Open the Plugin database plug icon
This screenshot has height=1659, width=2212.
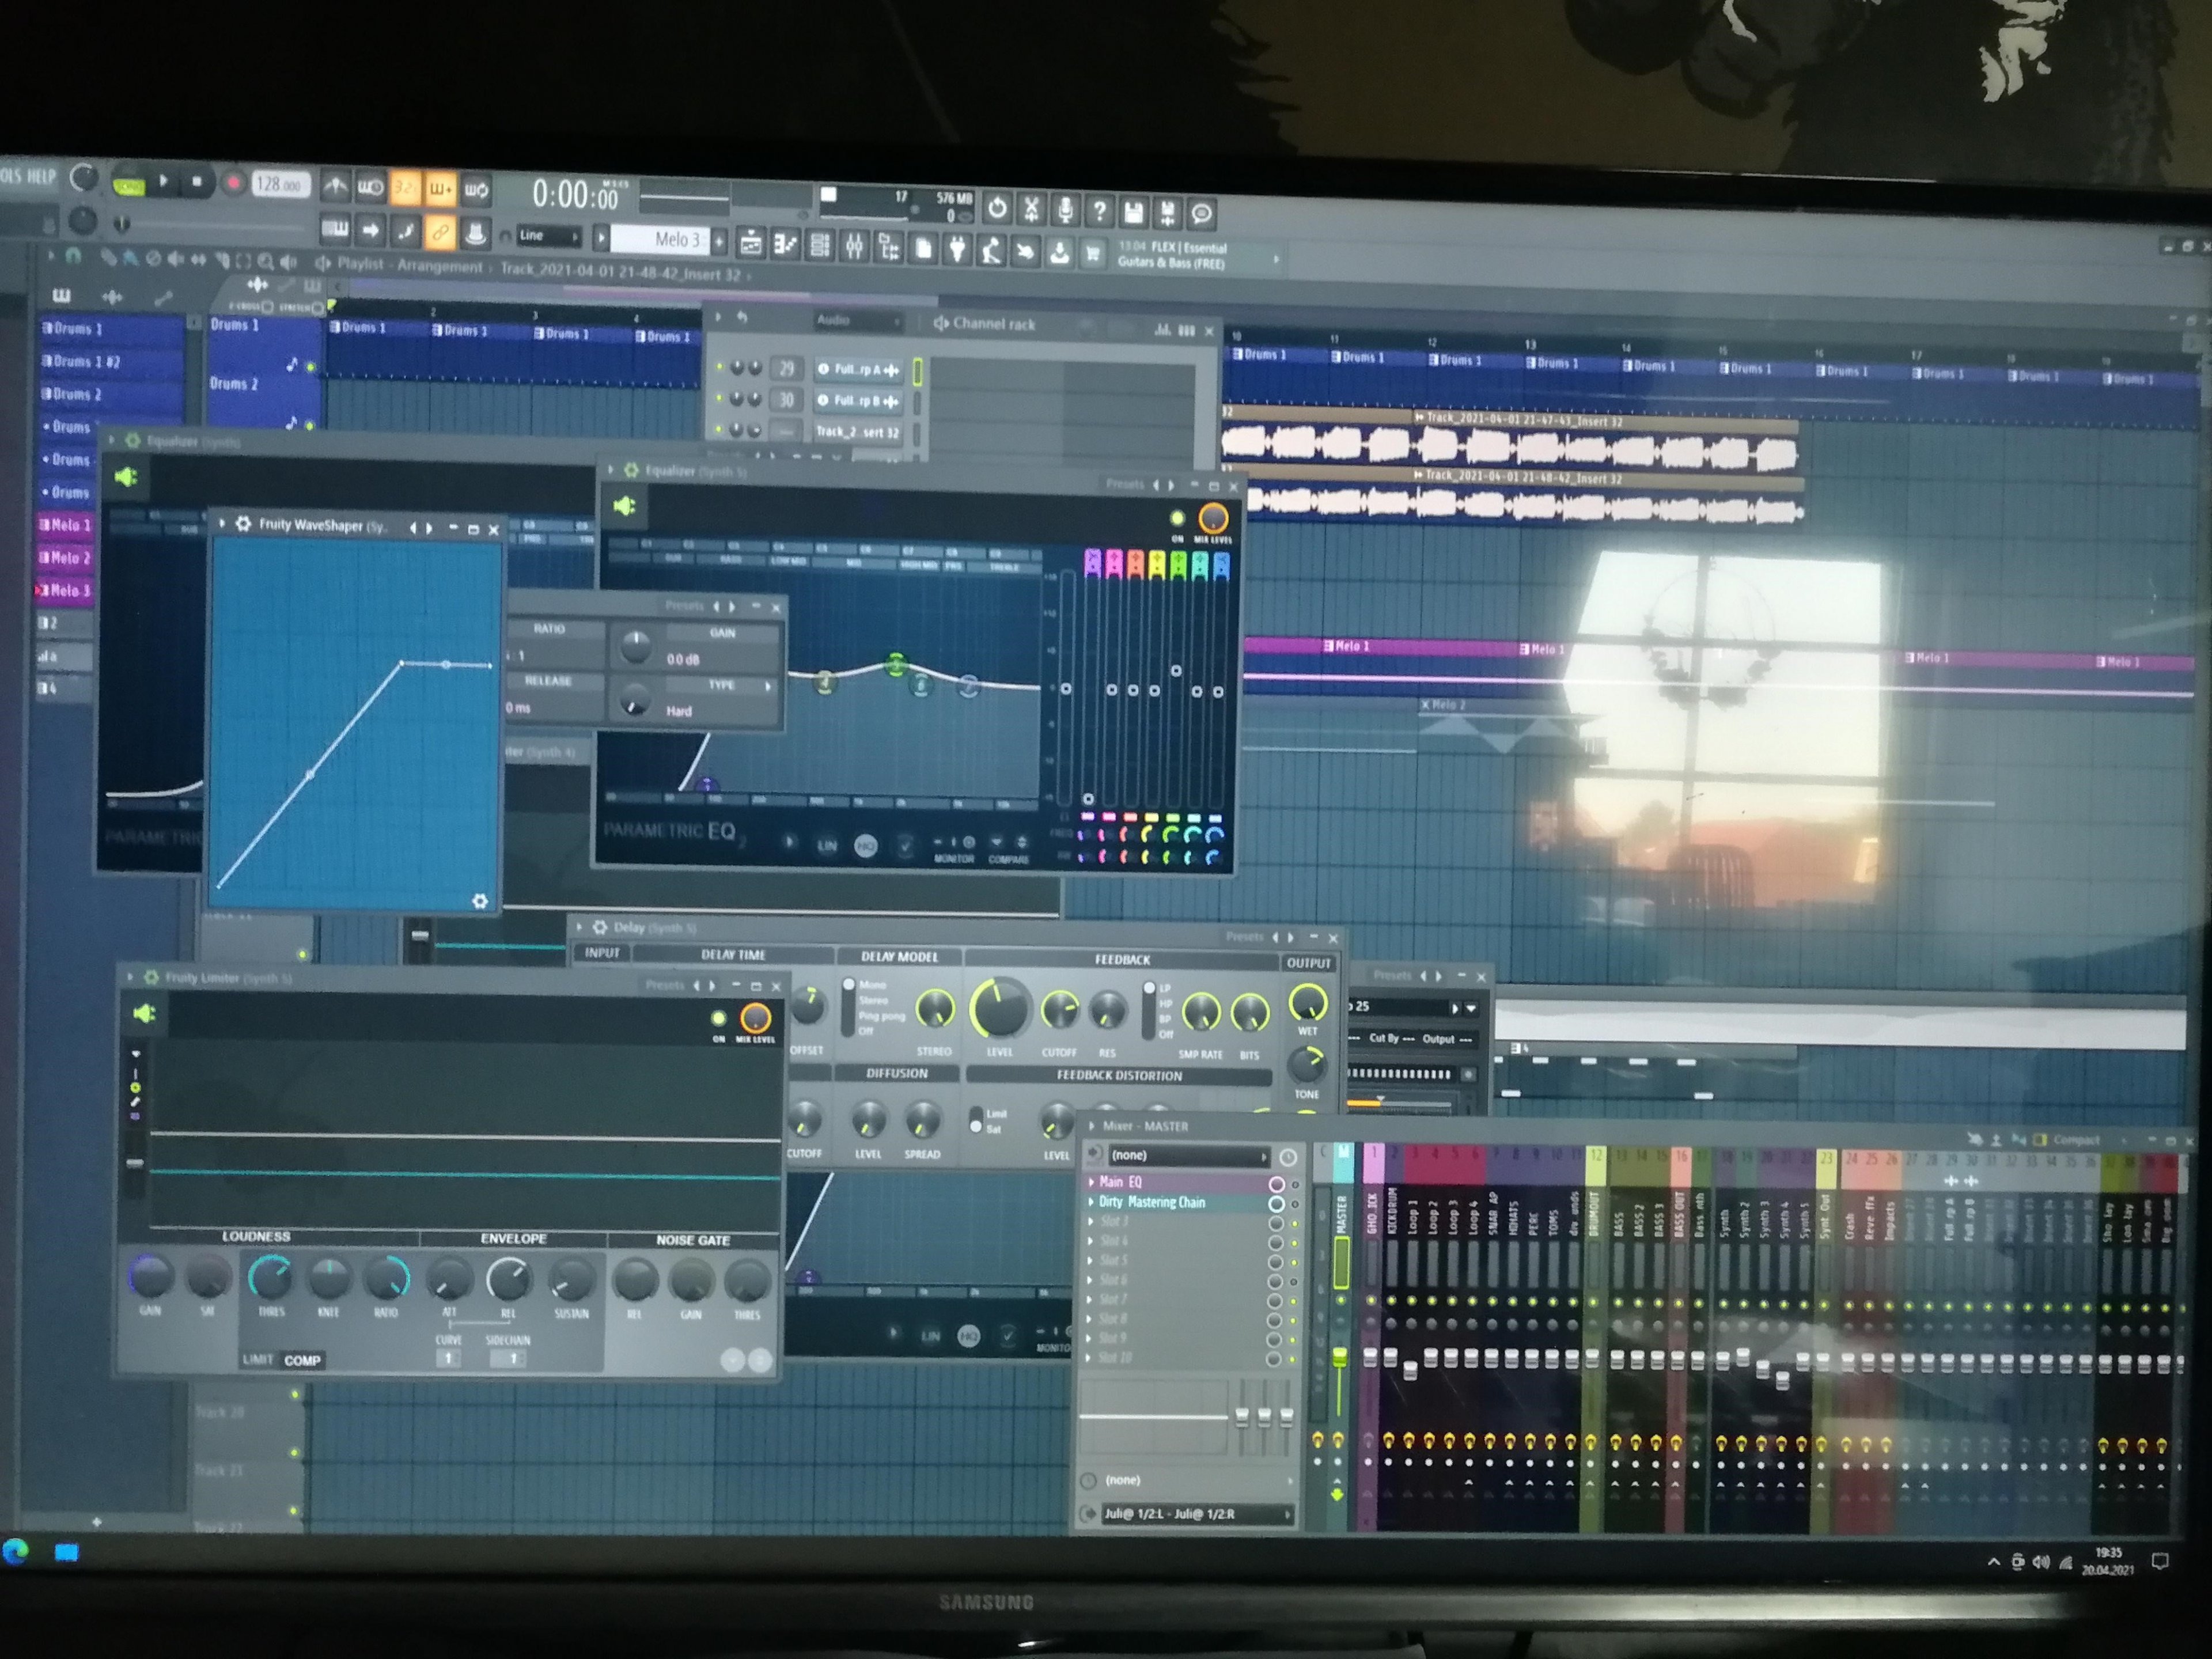(957, 249)
